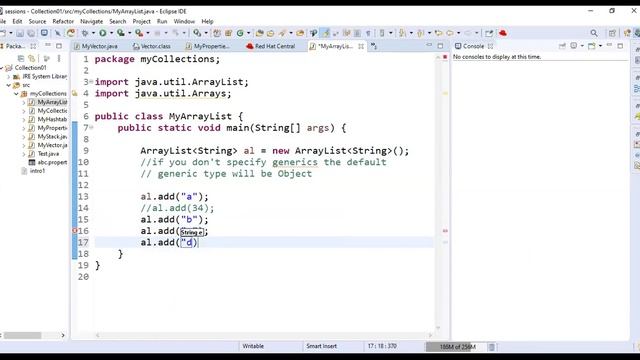640x360 pixels.
Task: Click the String e parameter hint box
Action: tap(192, 232)
